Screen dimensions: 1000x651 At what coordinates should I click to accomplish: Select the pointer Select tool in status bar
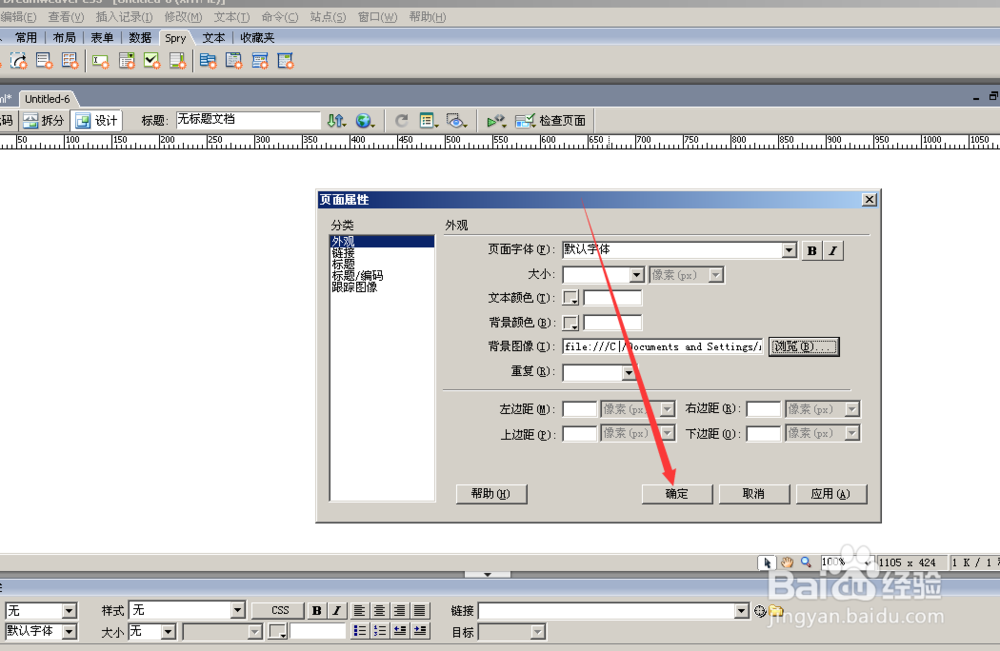767,562
